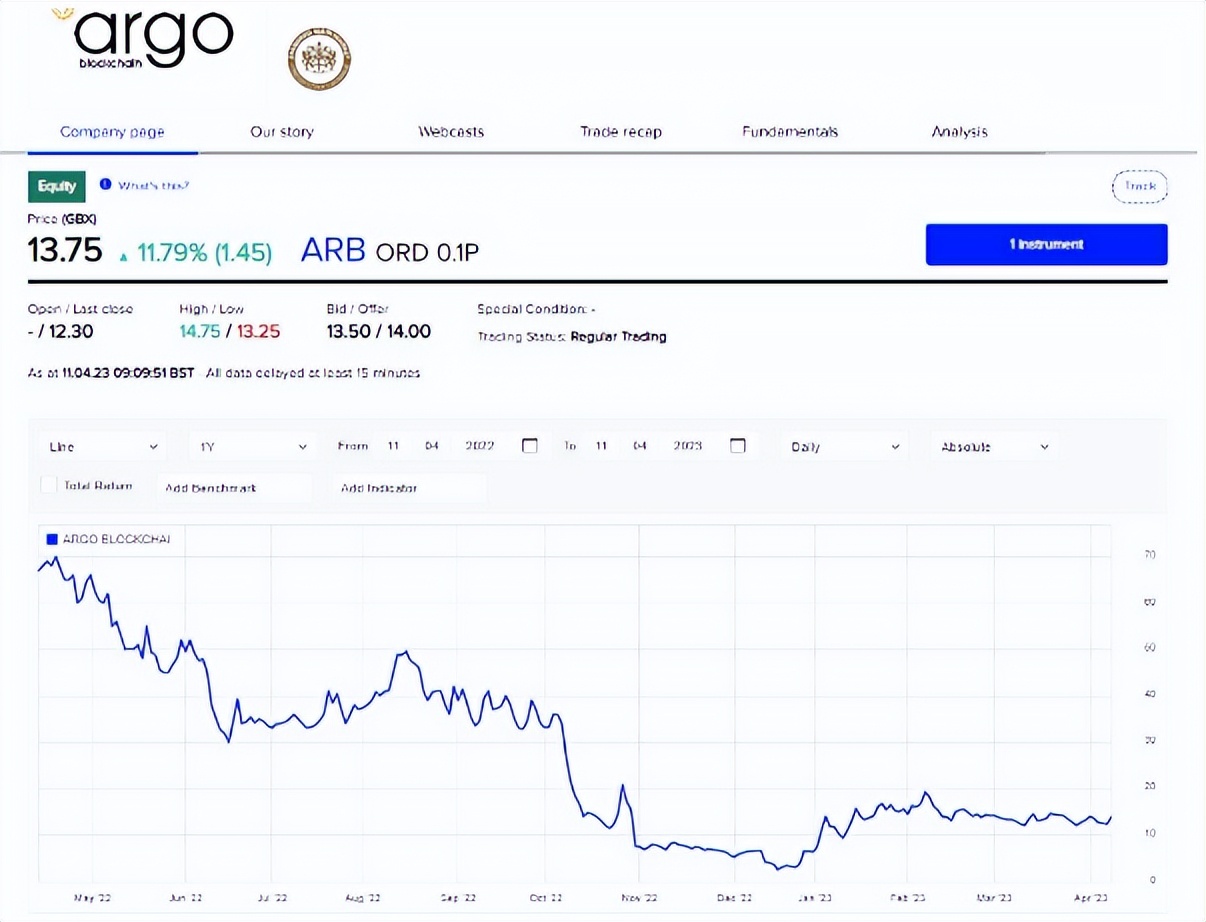1206x922 pixels.
Task: Click the From date day field
Action: tap(394, 447)
